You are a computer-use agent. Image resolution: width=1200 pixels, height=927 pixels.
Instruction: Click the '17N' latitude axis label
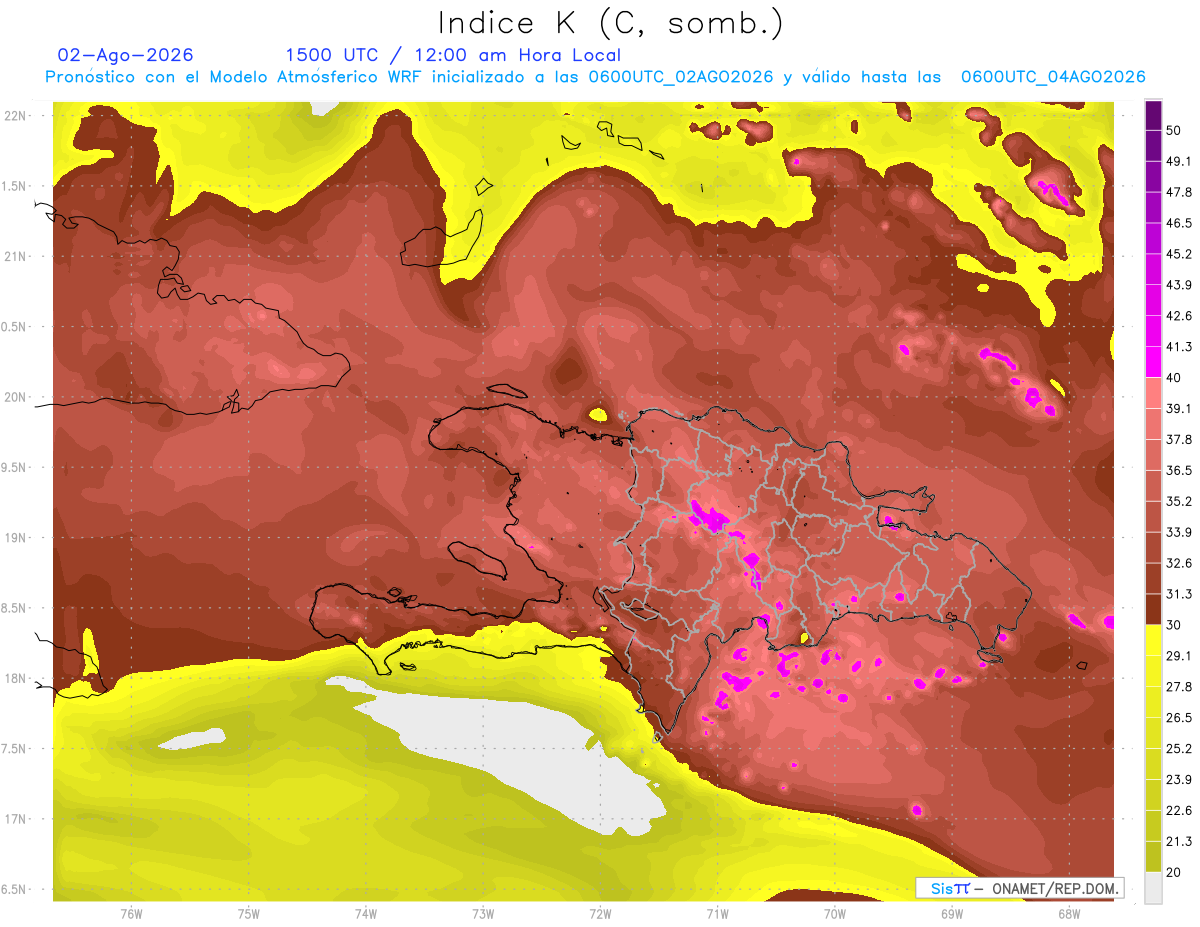pos(15,819)
